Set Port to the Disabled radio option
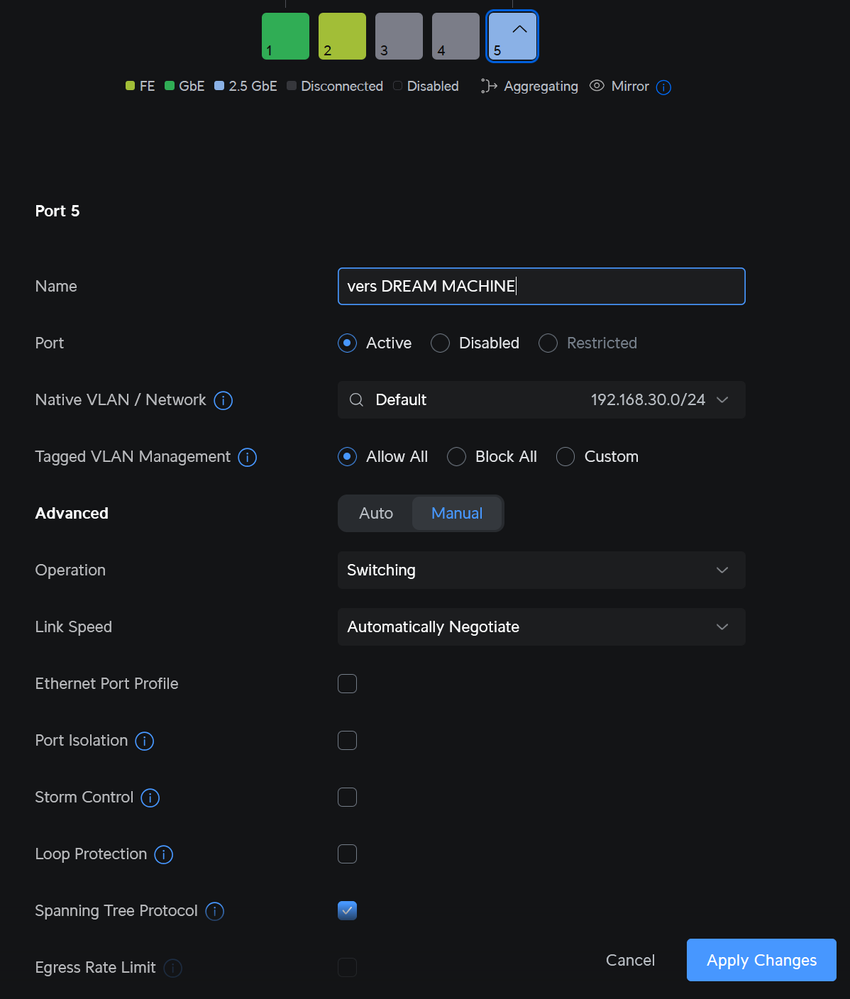 (440, 343)
